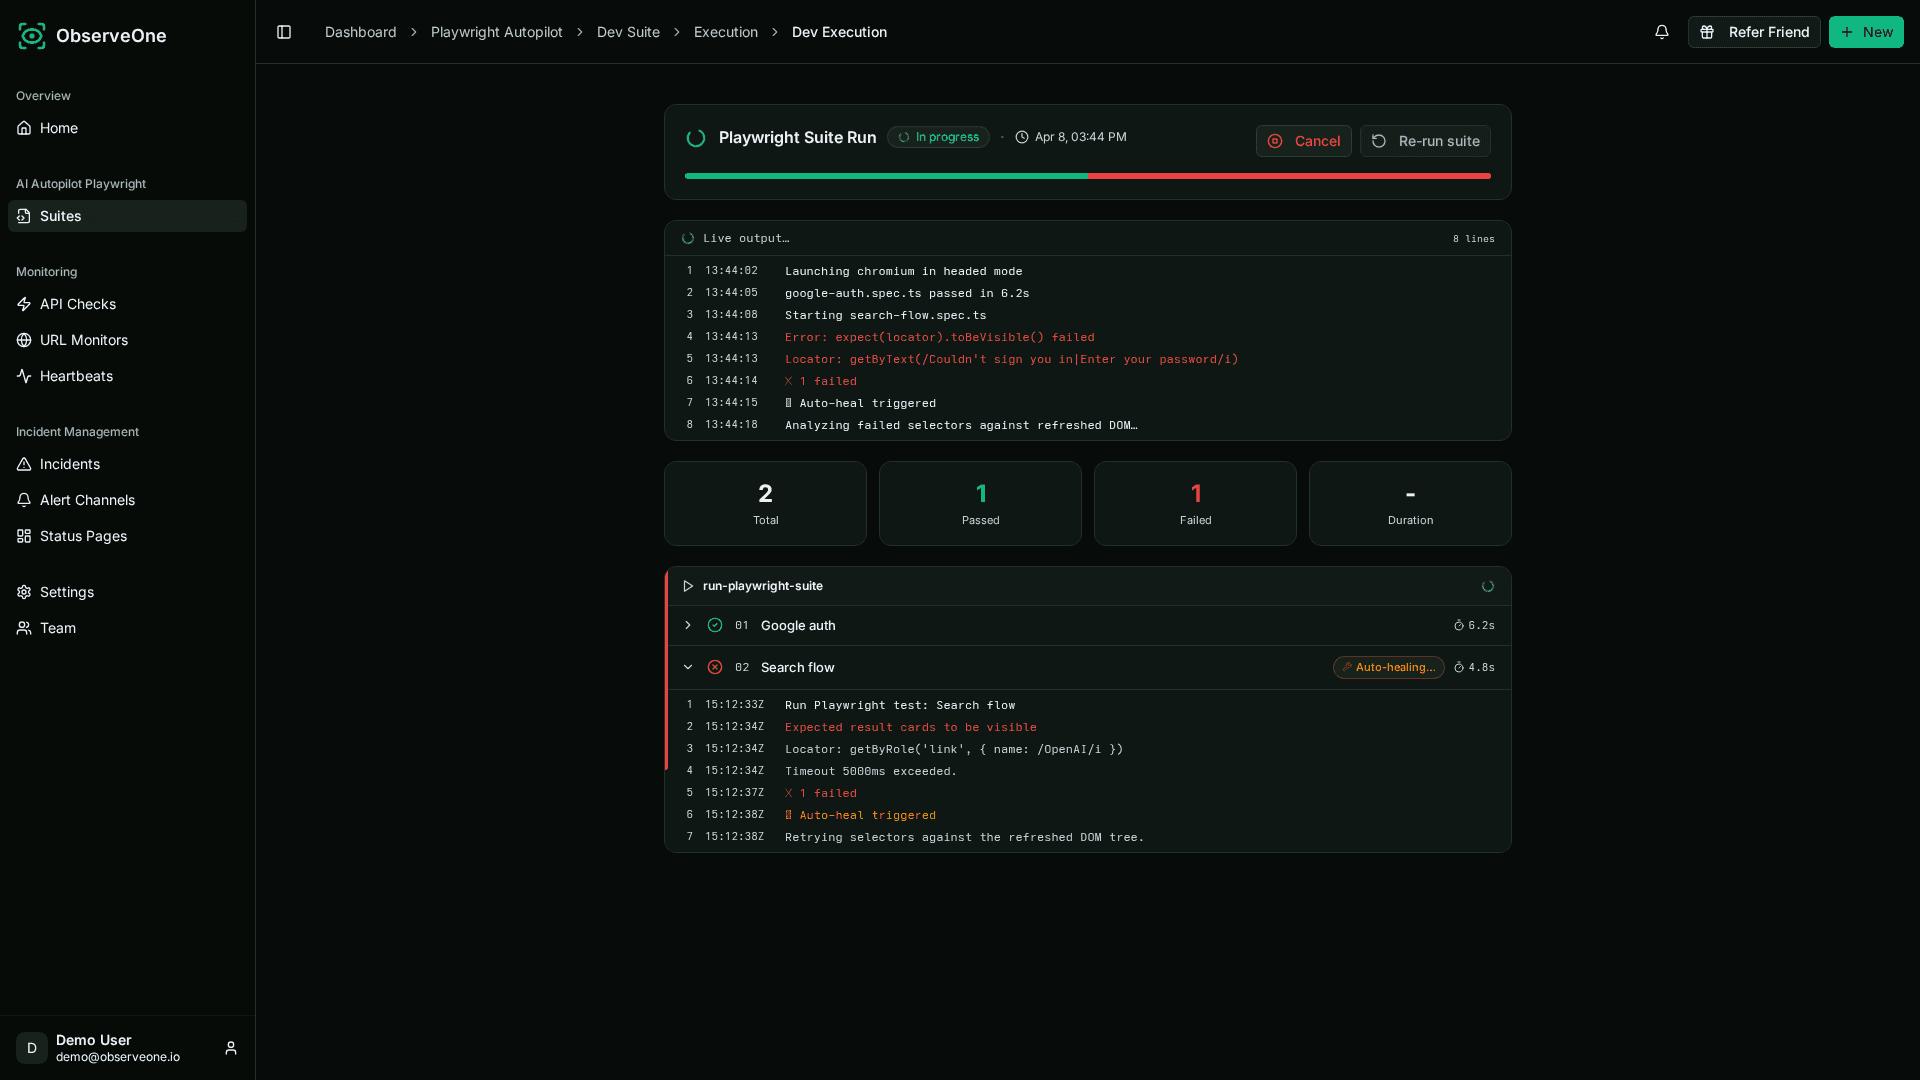Click the Duration card
This screenshot has width=1920, height=1080.
click(x=1410, y=503)
